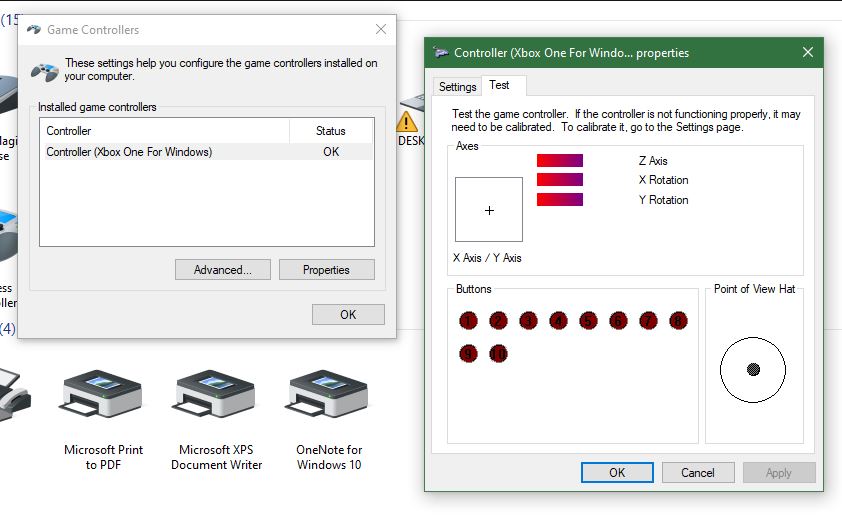Screen dimensions: 842x515
Task: Click button indicator 2 in the Buttons group
Action: [x=498, y=321]
